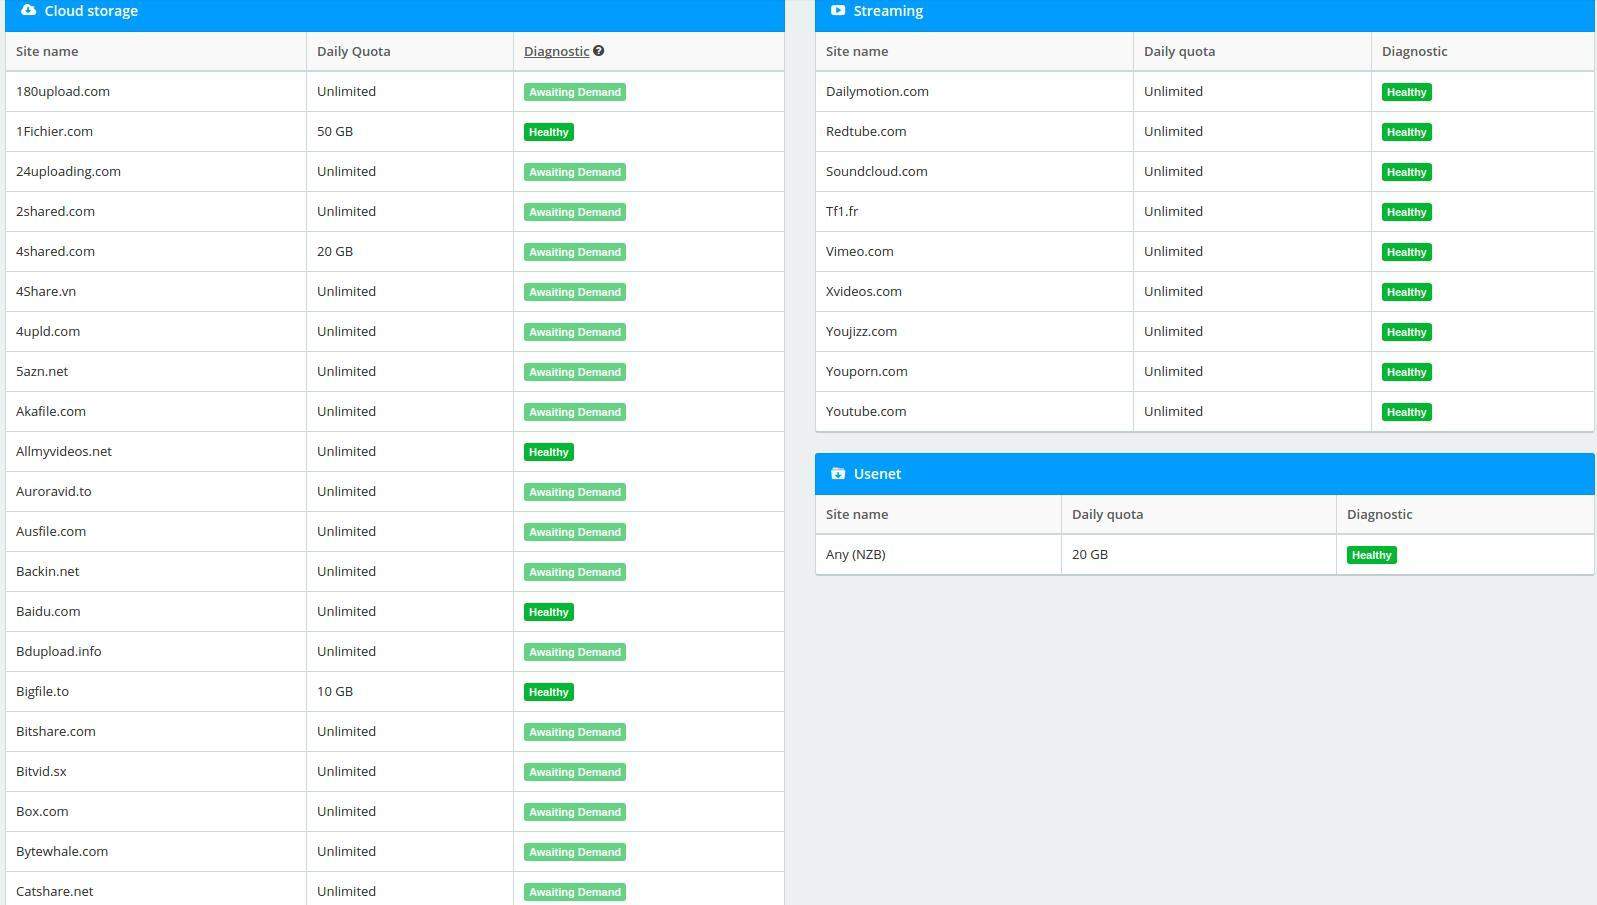
Task: Click Awaiting Demand badge for Box.com
Action: (575, 812)
